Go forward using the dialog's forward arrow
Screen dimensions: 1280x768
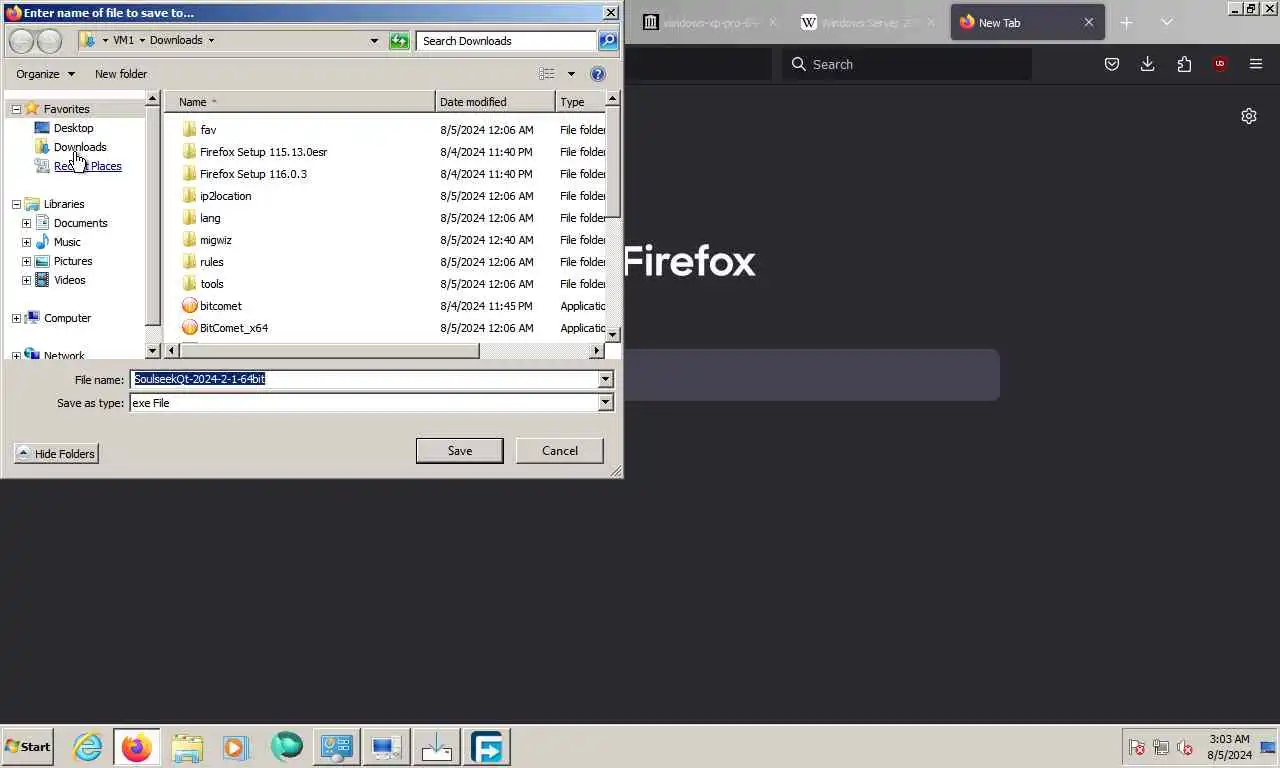point(49,41)
